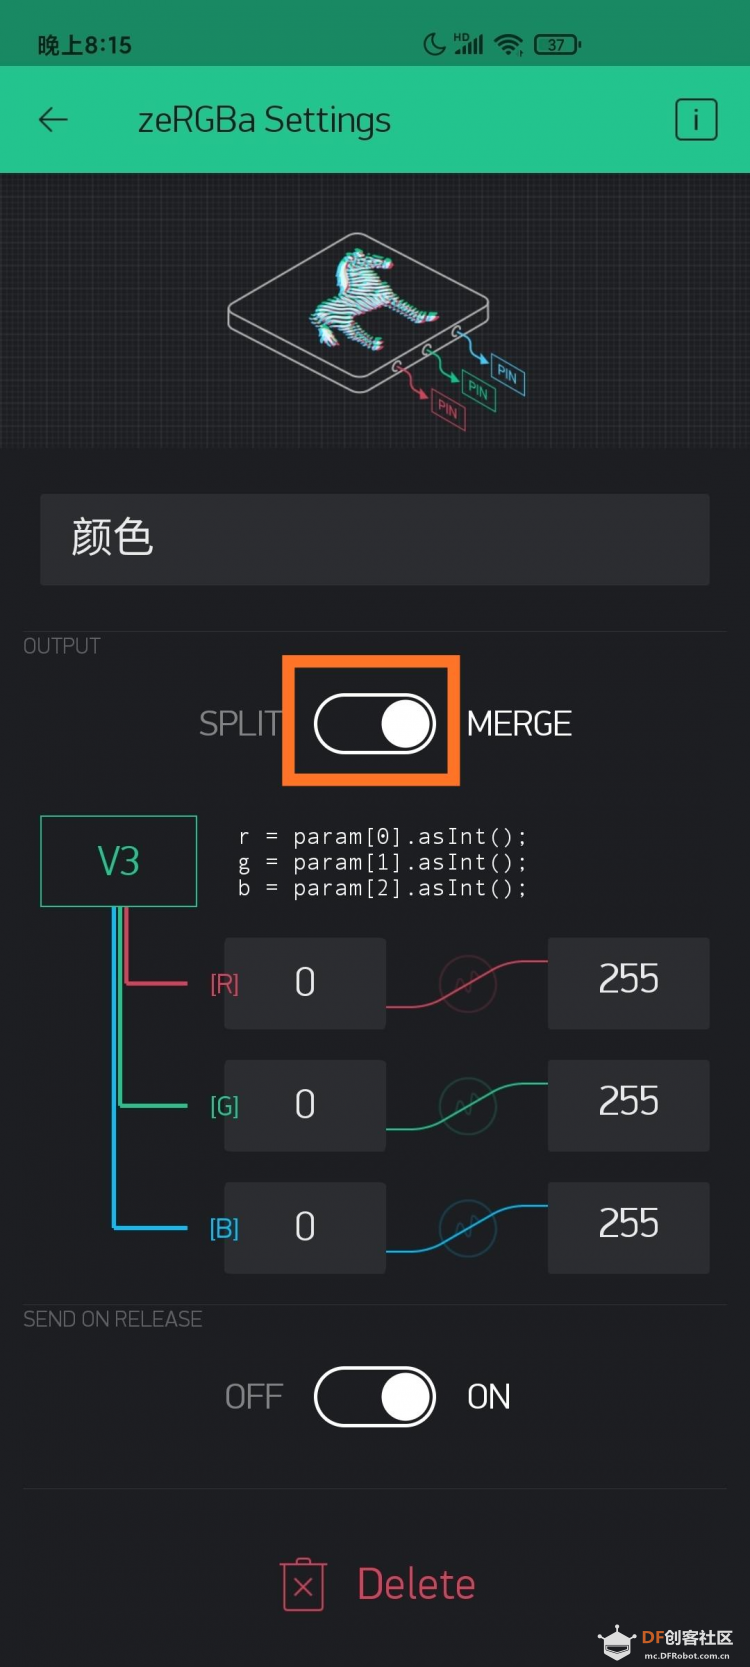Tap the red channel curve icon
Screen dimensions: 750x1667
pos(467,983)
